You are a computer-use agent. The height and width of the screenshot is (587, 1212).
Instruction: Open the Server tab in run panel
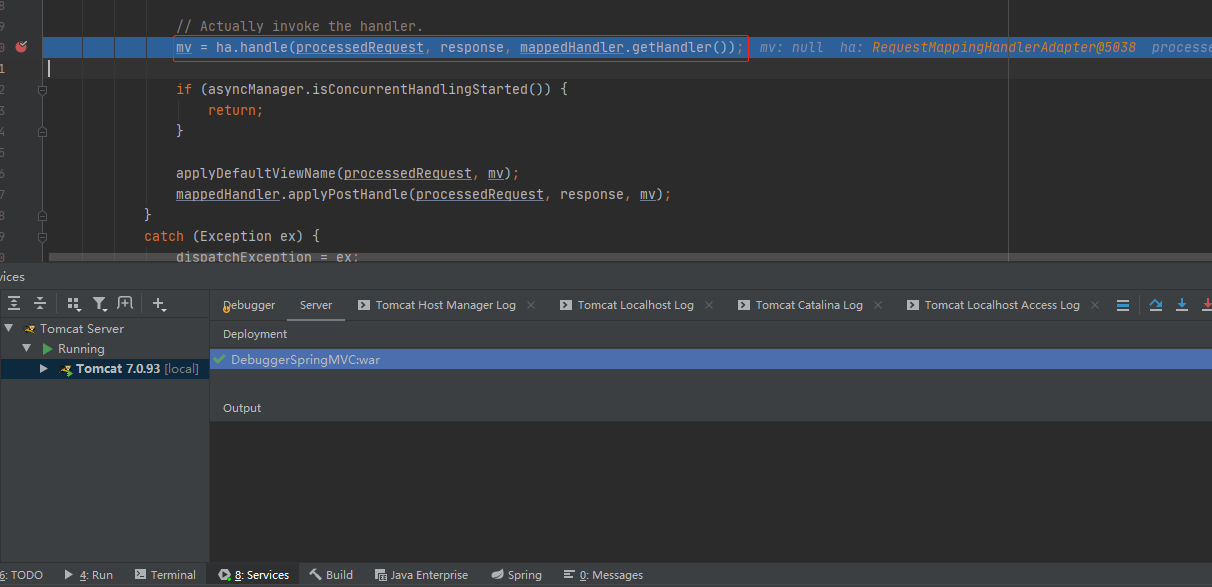315,305
